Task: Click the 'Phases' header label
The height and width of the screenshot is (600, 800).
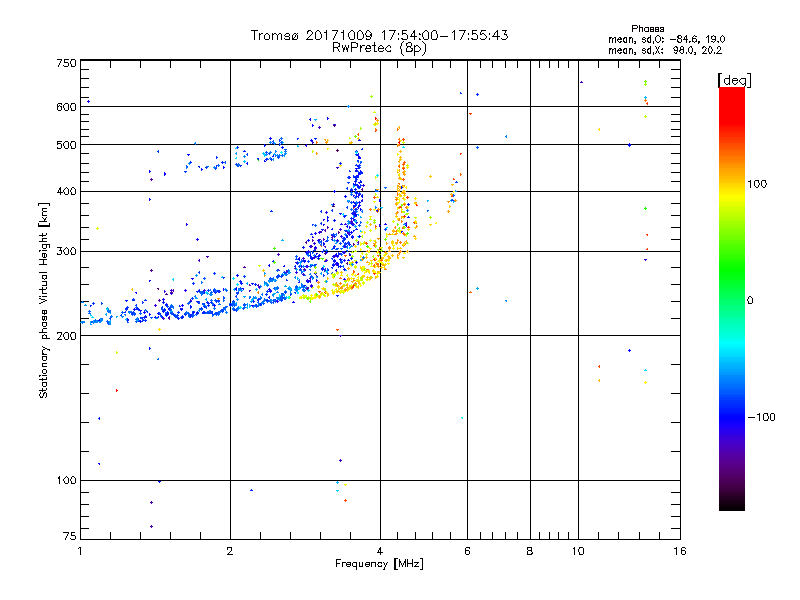Action: pyautogui.click(x=647, y=29)
